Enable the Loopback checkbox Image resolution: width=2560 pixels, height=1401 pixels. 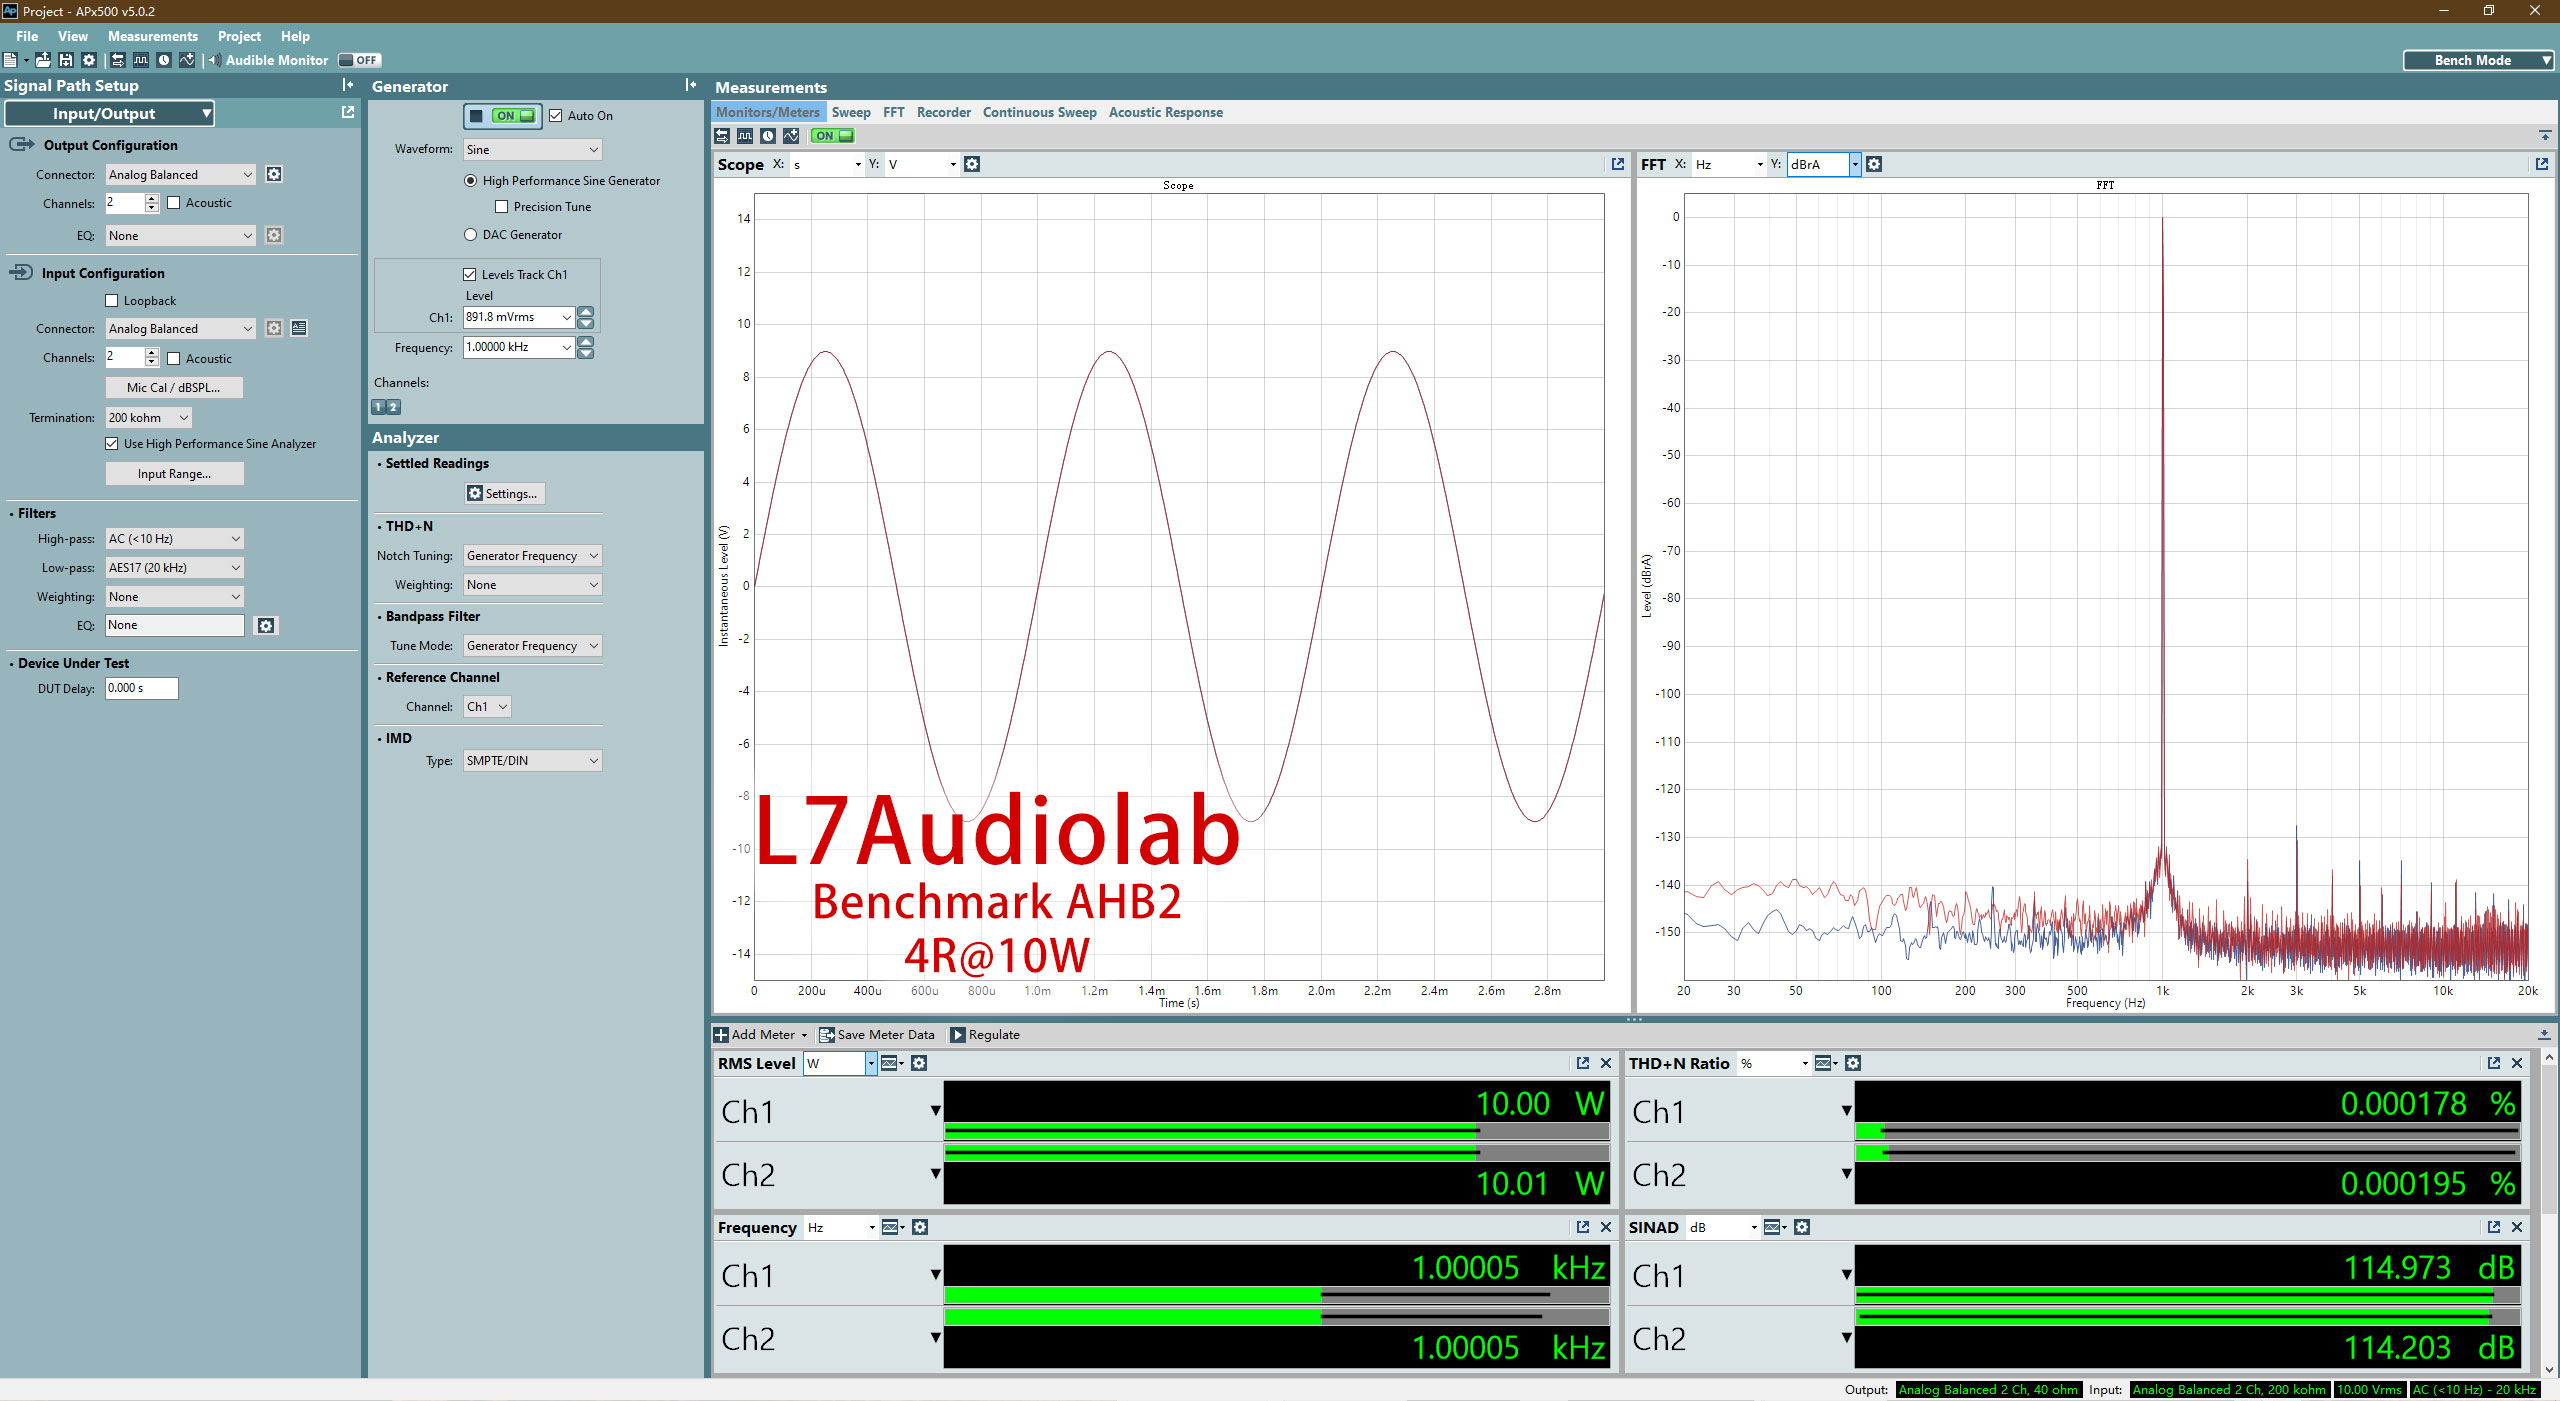[x=111, y=301]
